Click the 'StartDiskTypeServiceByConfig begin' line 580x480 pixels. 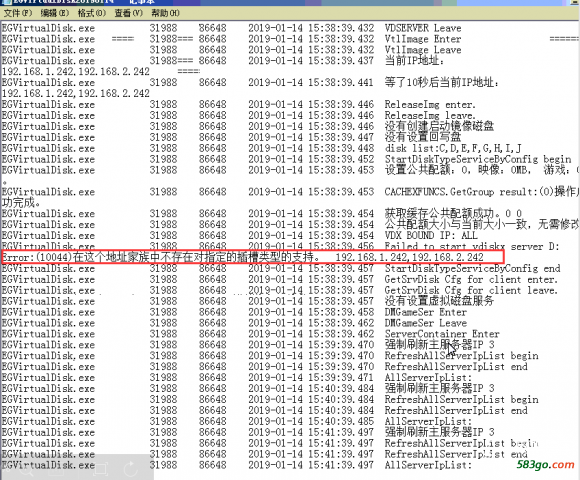(287, 159)
